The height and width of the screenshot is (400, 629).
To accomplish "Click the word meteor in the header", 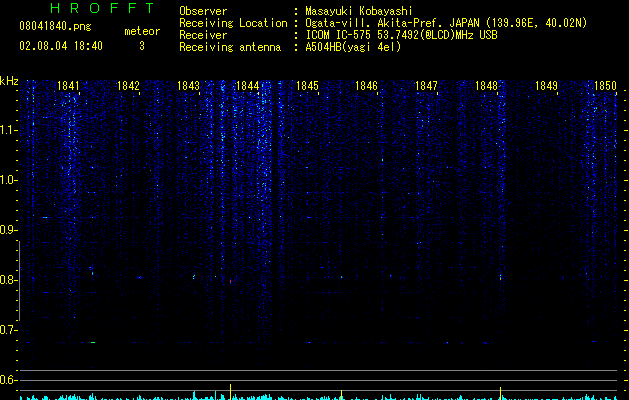I will (142, 31).
